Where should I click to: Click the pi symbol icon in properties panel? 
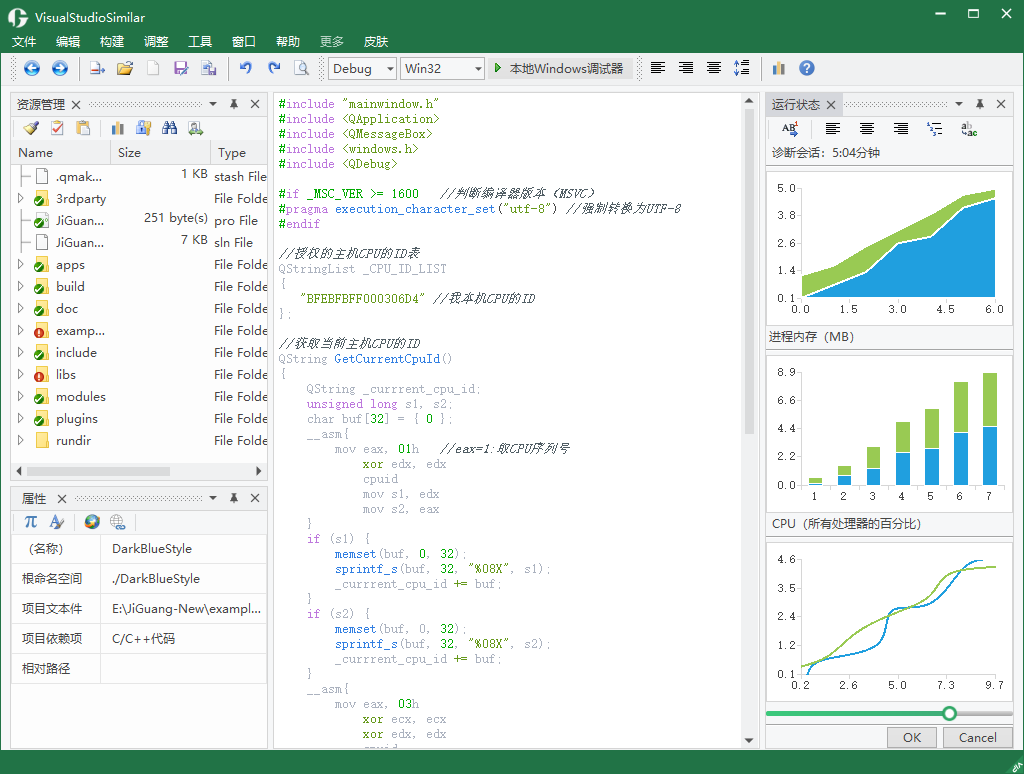coord(31,521)
